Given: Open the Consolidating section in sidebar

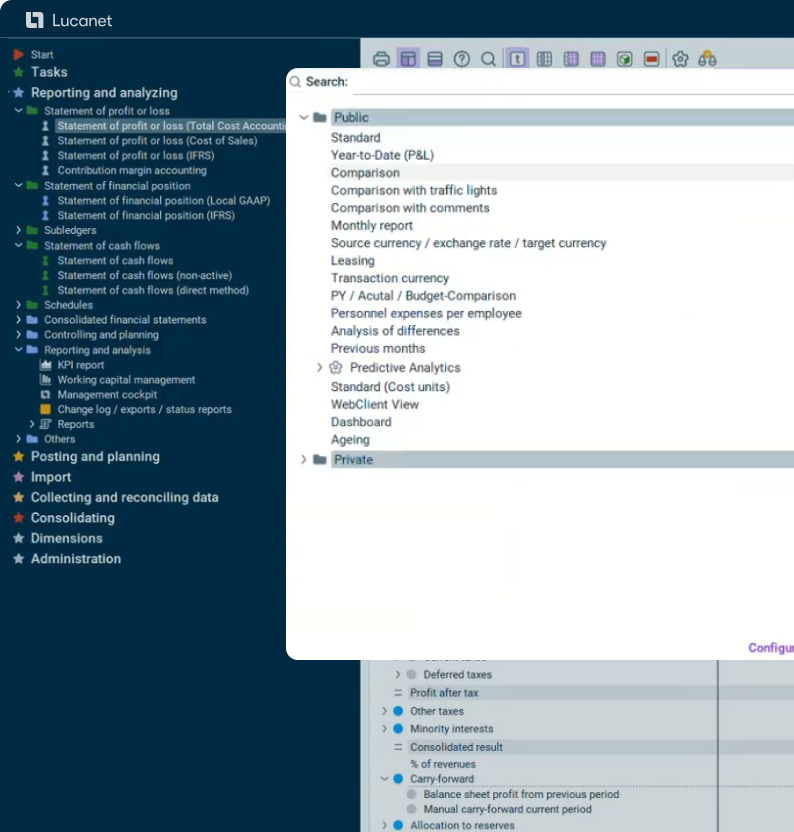Looking at the screenshot, I should click(x=72, y=518).
